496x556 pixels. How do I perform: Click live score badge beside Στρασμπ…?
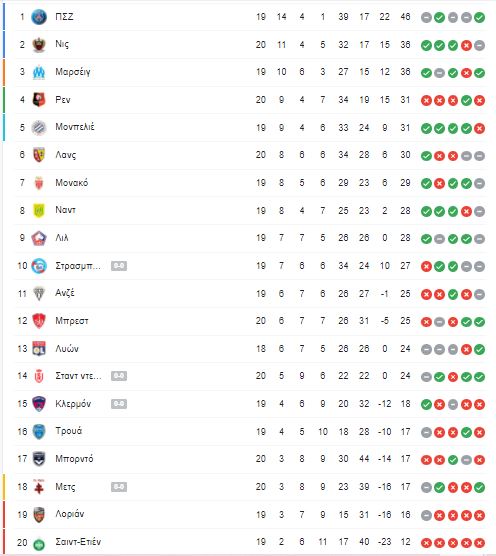[119, 266]
